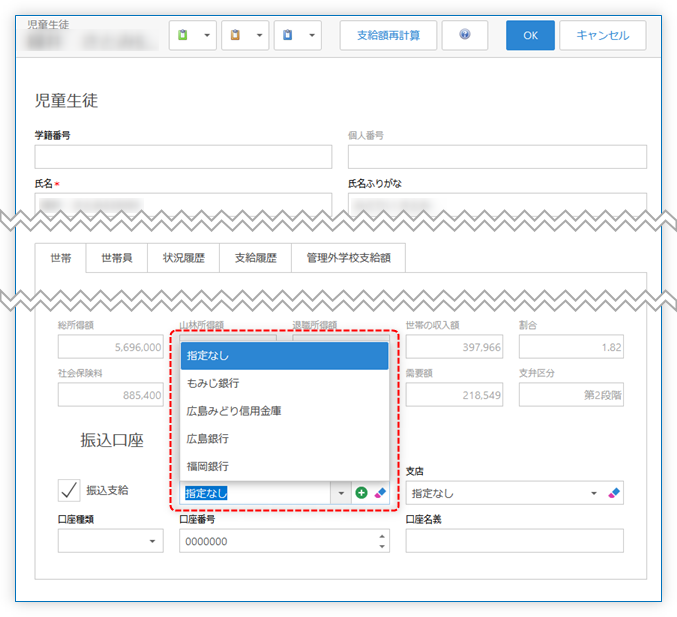Toggle the 振込支給 checkbox
This screenshot has height=617, width=677.
[69, 490]
